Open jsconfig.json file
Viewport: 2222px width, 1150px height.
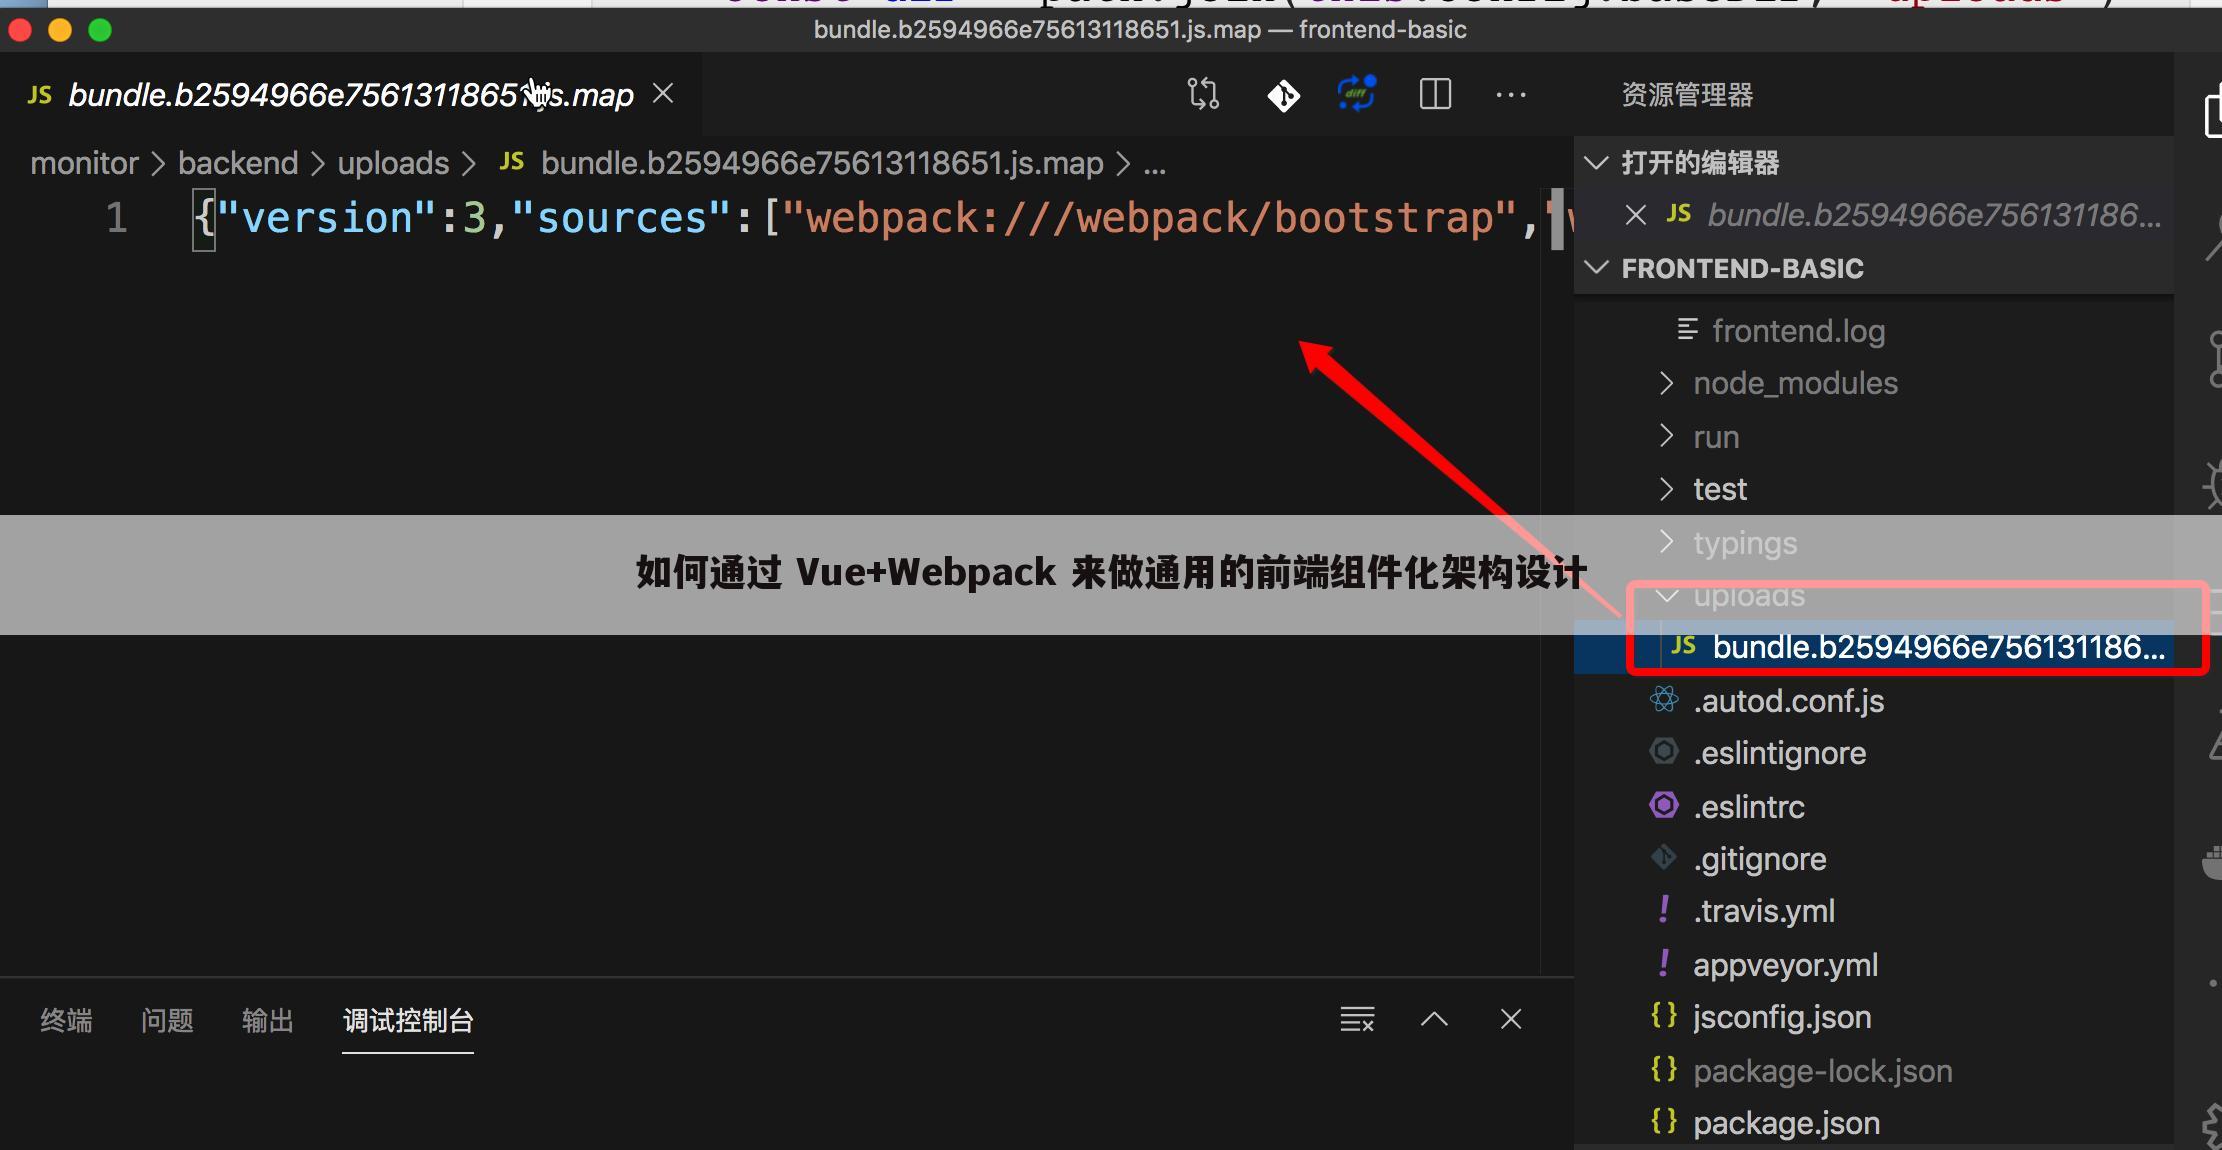point(1782,1017)
